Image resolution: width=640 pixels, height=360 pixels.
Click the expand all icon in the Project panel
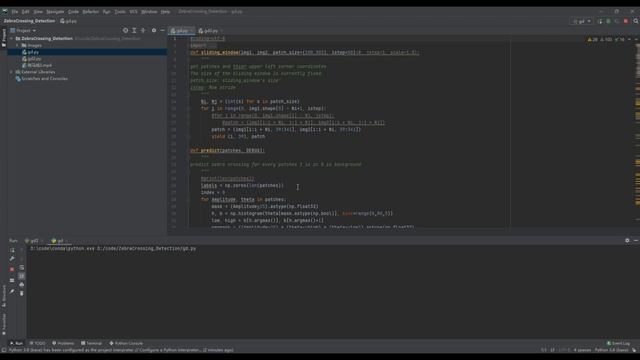(x=134, y=31)
